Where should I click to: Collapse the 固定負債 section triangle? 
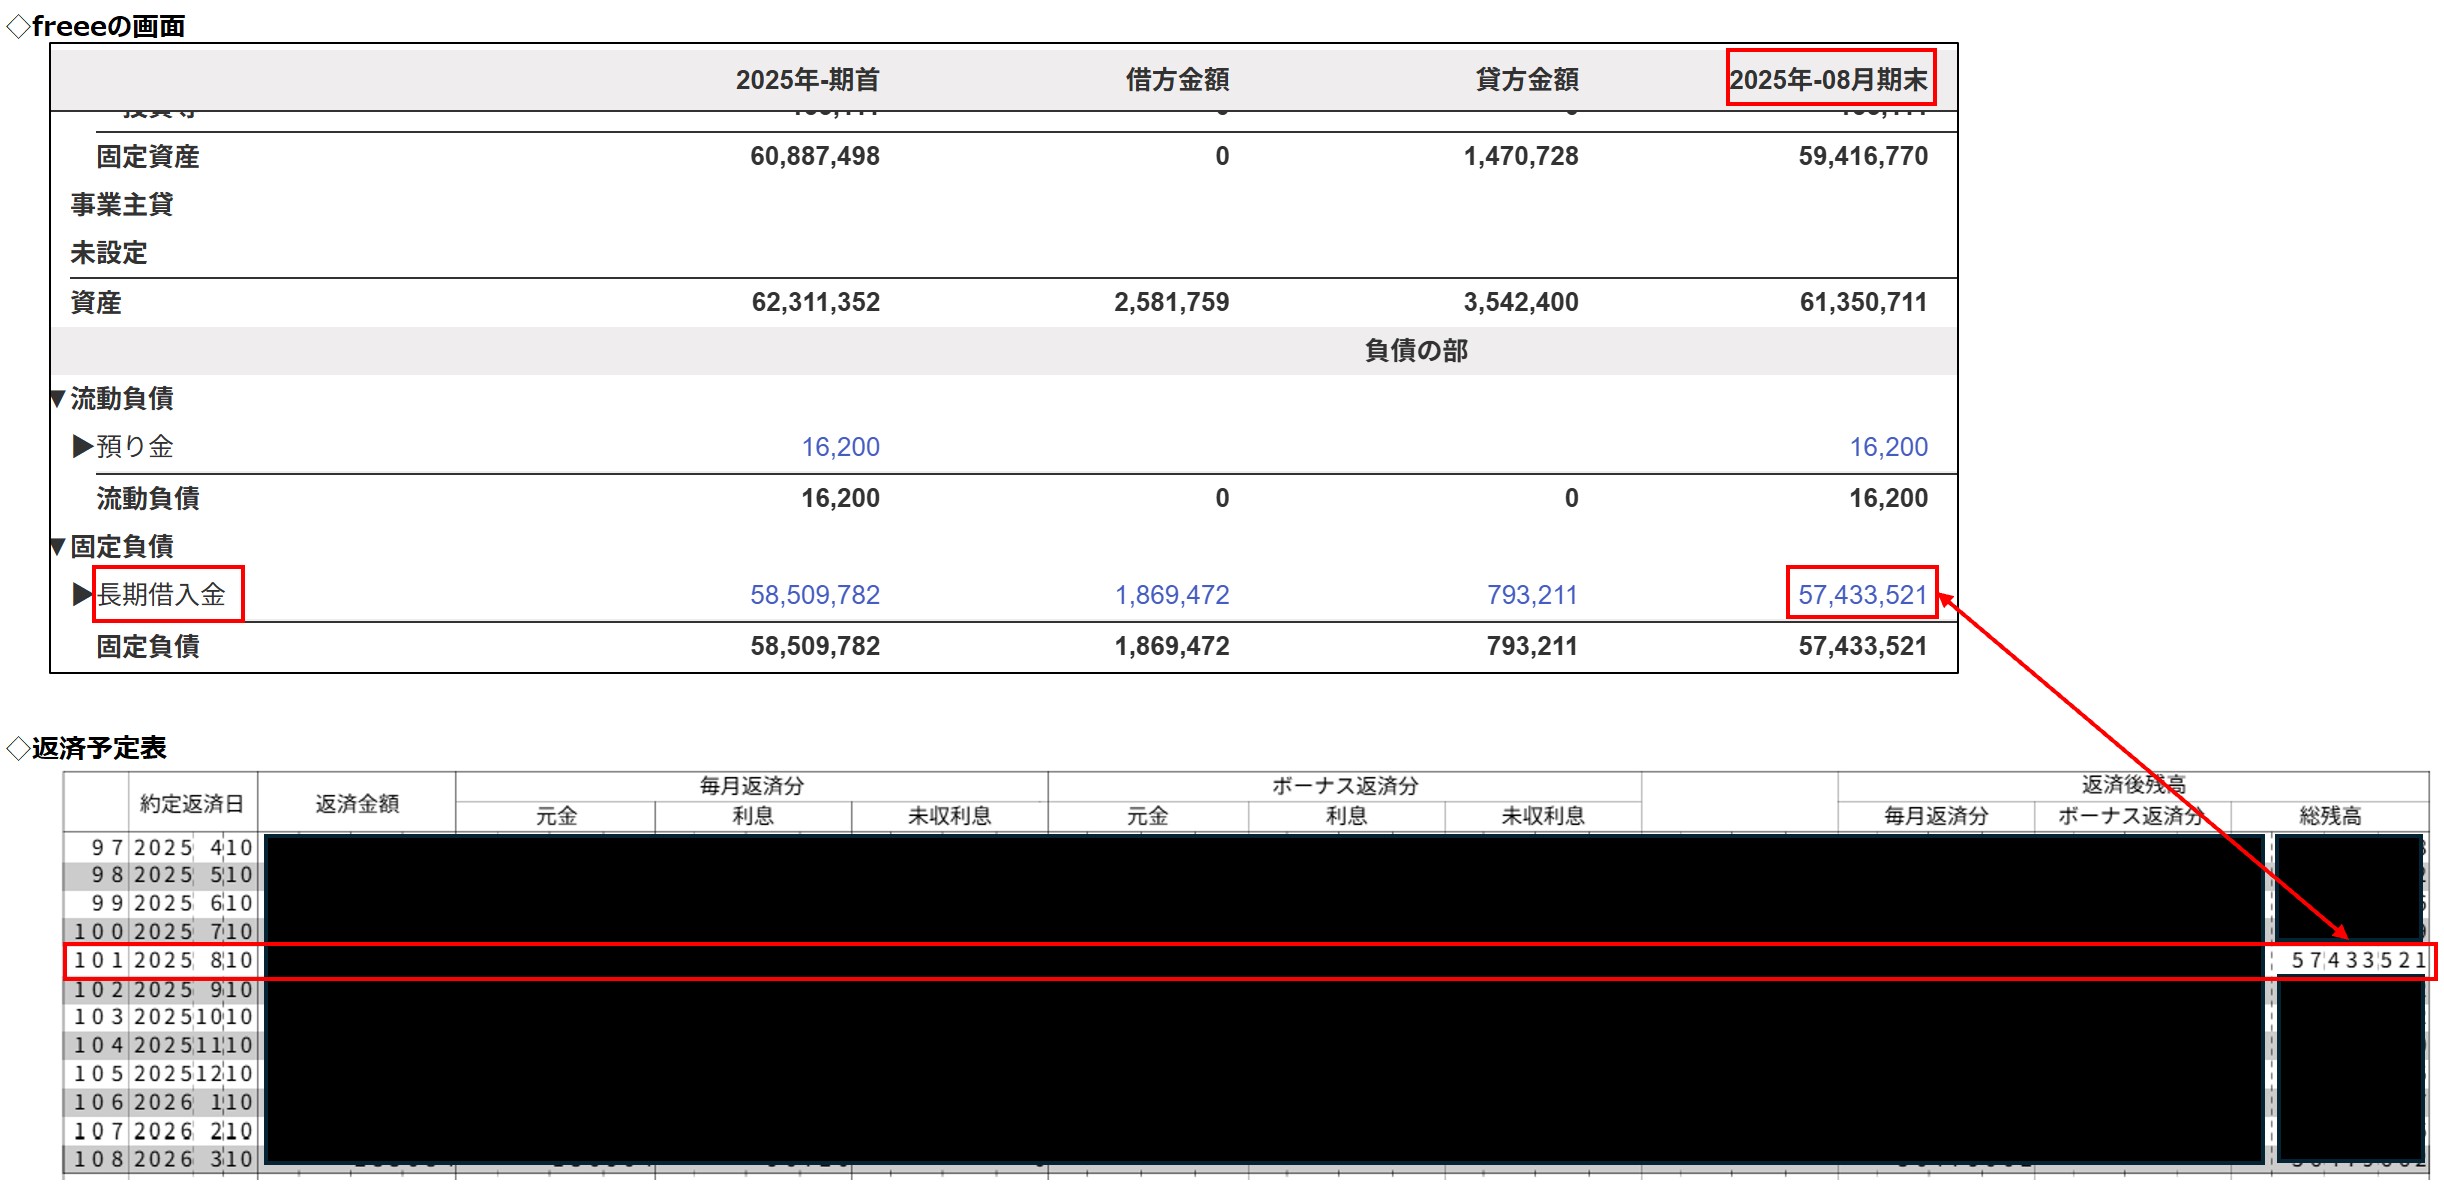pyautogui.click(x=59, y=547)
